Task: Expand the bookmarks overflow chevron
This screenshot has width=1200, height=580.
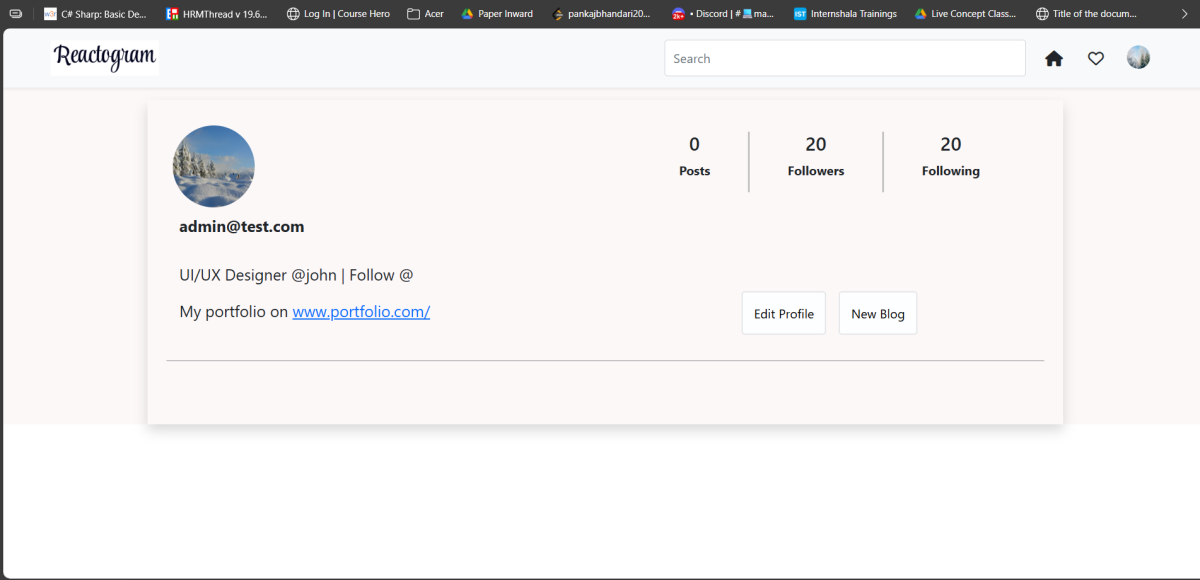Action: tap(1185, 14)
